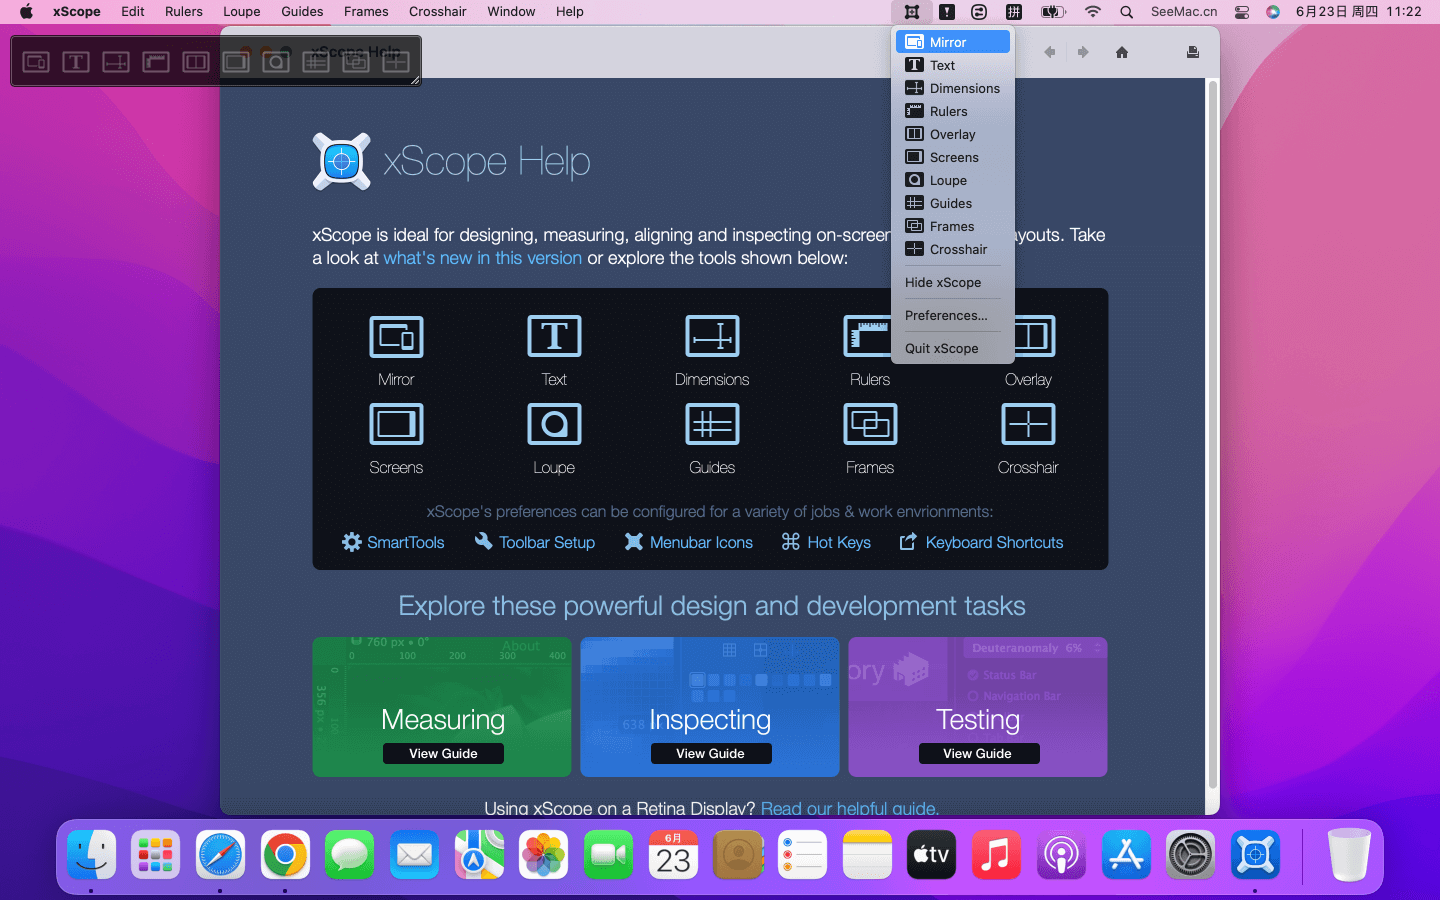This screenshot has height=900, width=1440.
Task: Open the Hot Keys link
Action: coord(826,542)
